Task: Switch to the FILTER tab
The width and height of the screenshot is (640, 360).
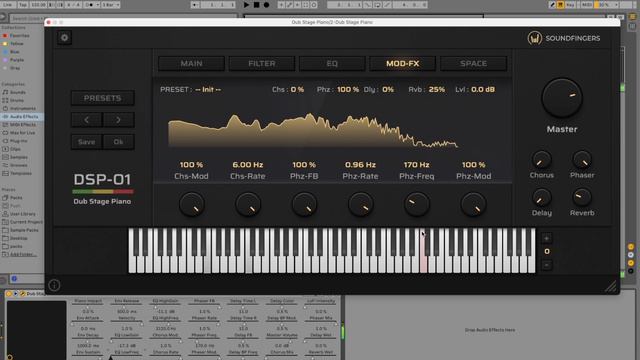Action: point(262,64)
